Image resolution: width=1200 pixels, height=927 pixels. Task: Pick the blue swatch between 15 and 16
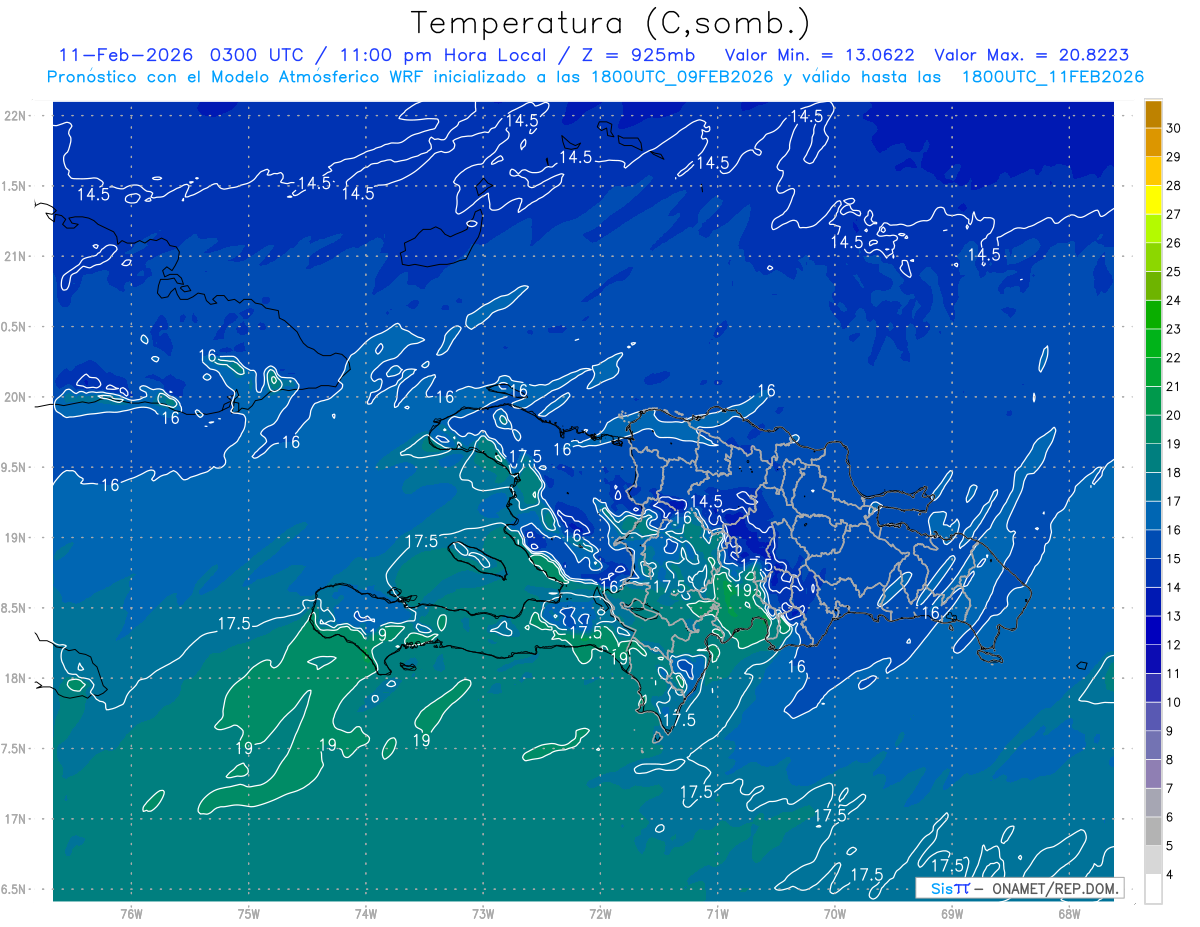1153,545
